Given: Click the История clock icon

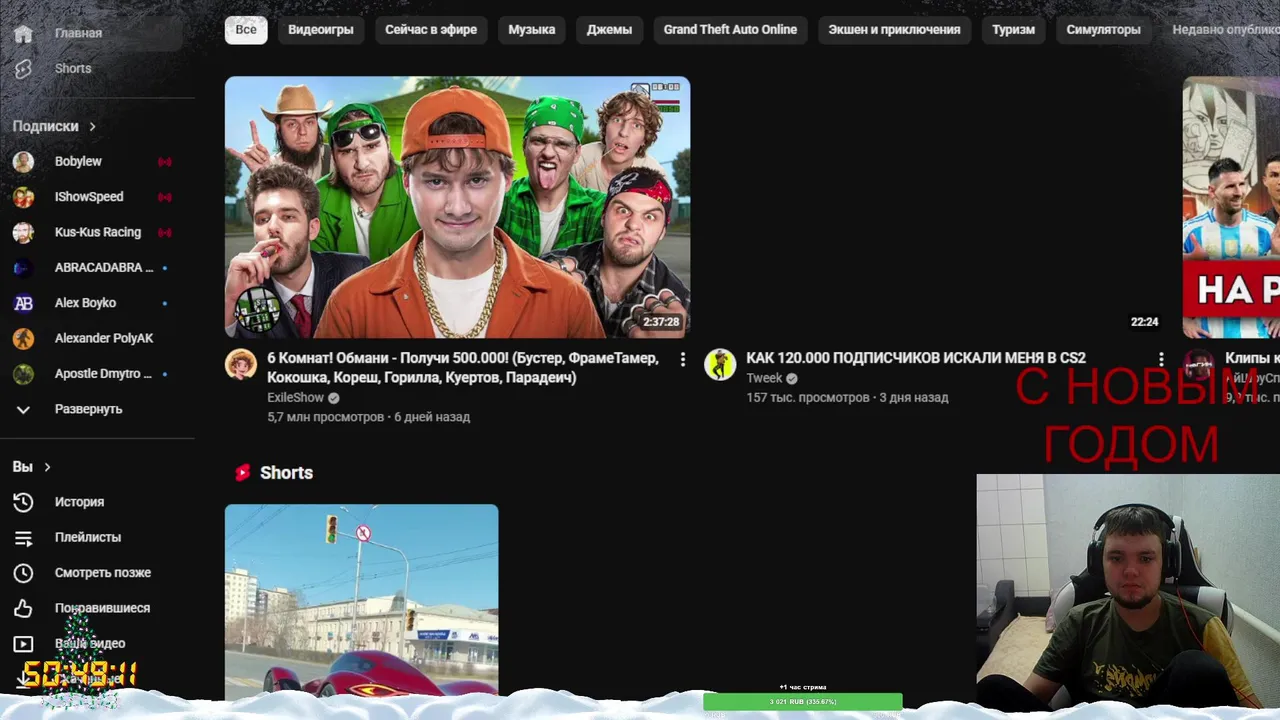Looking at the screenshot, I should pos(23,502).
